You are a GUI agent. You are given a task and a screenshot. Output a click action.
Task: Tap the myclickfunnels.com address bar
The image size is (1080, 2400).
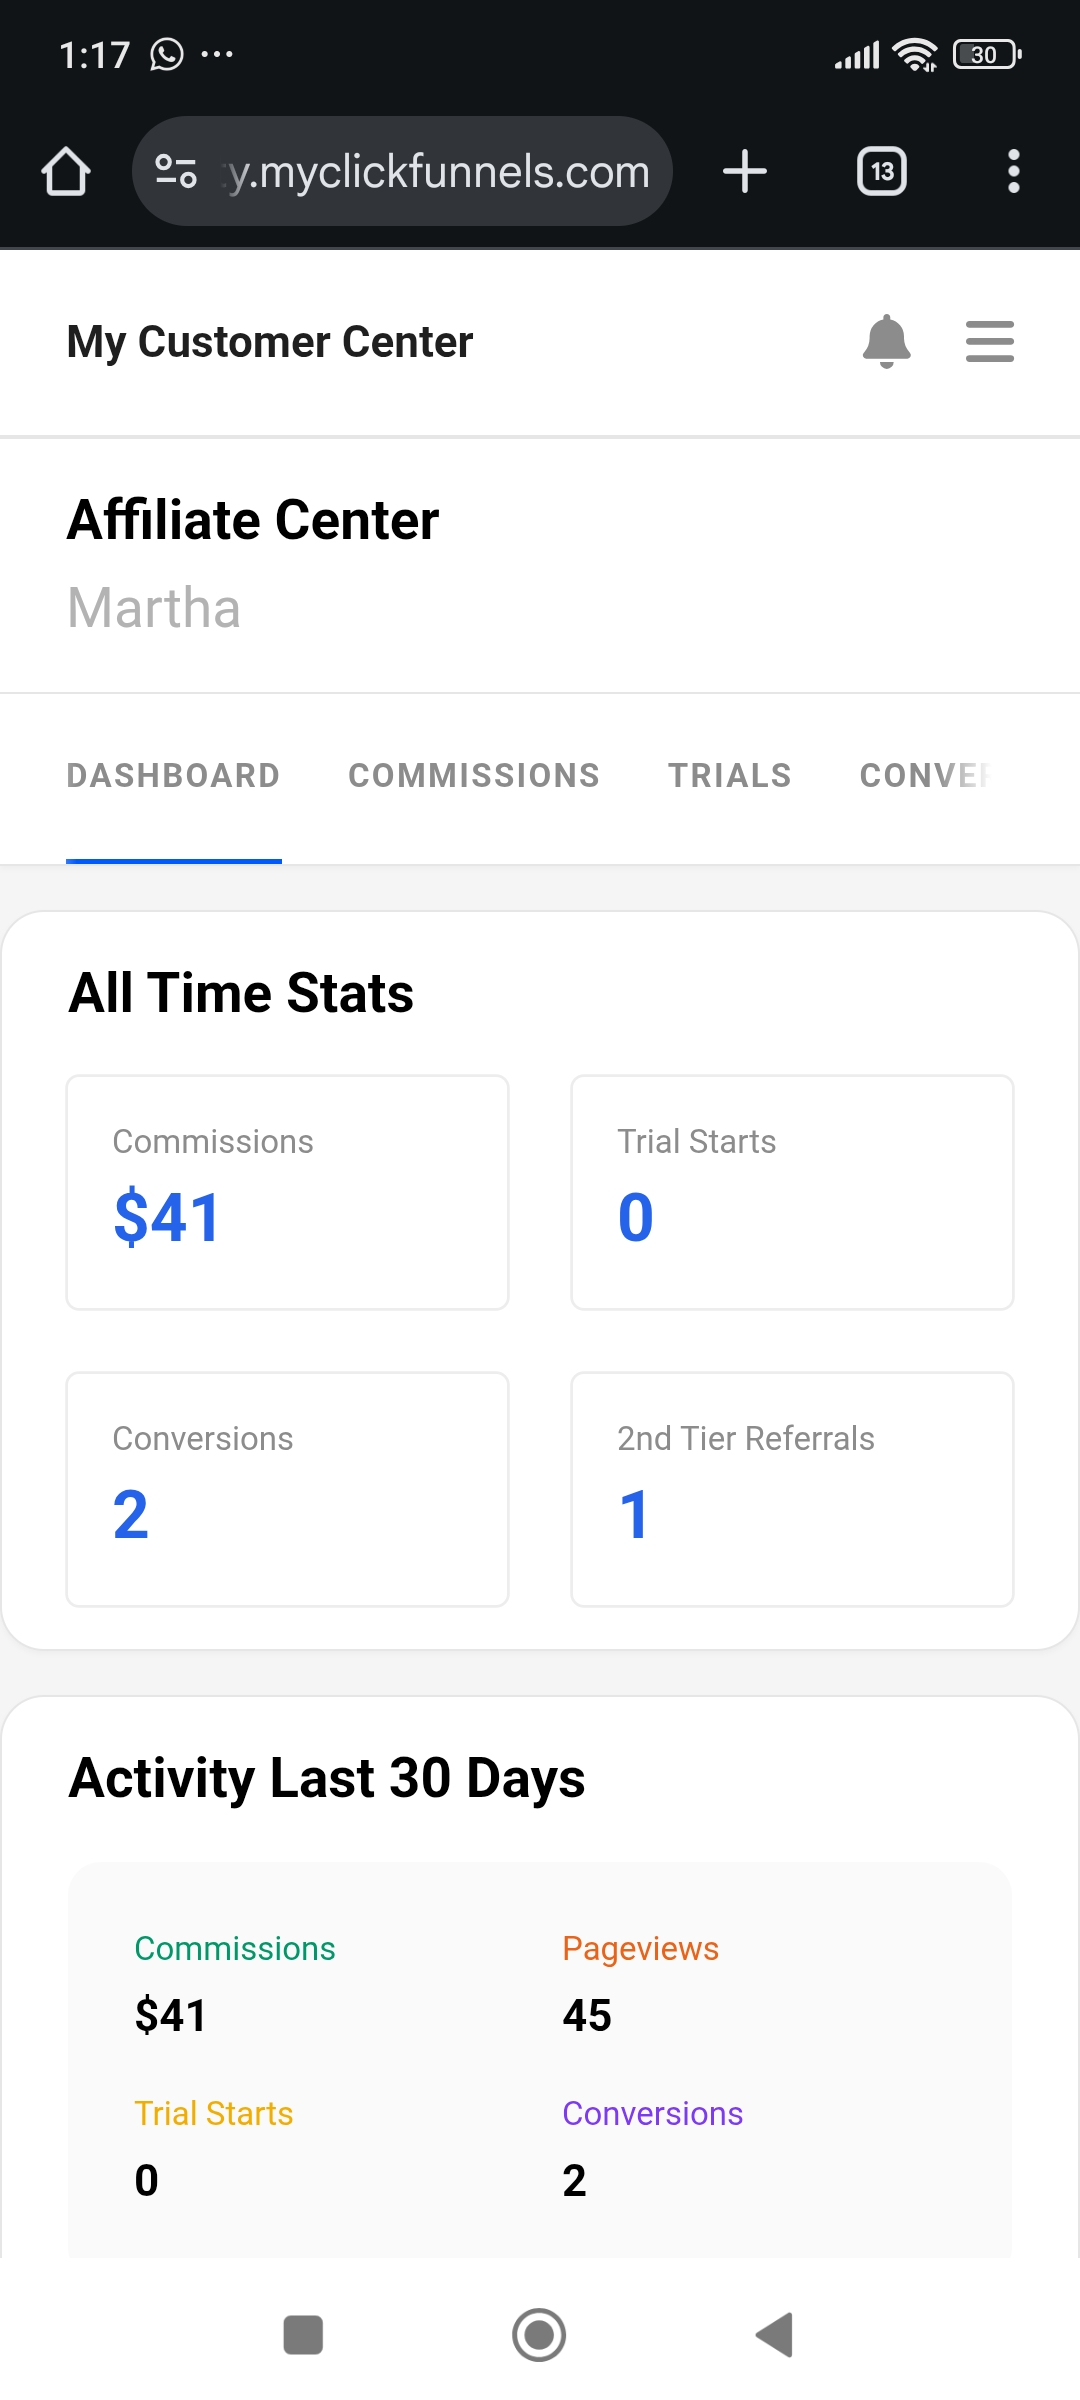tap(438, 171)
